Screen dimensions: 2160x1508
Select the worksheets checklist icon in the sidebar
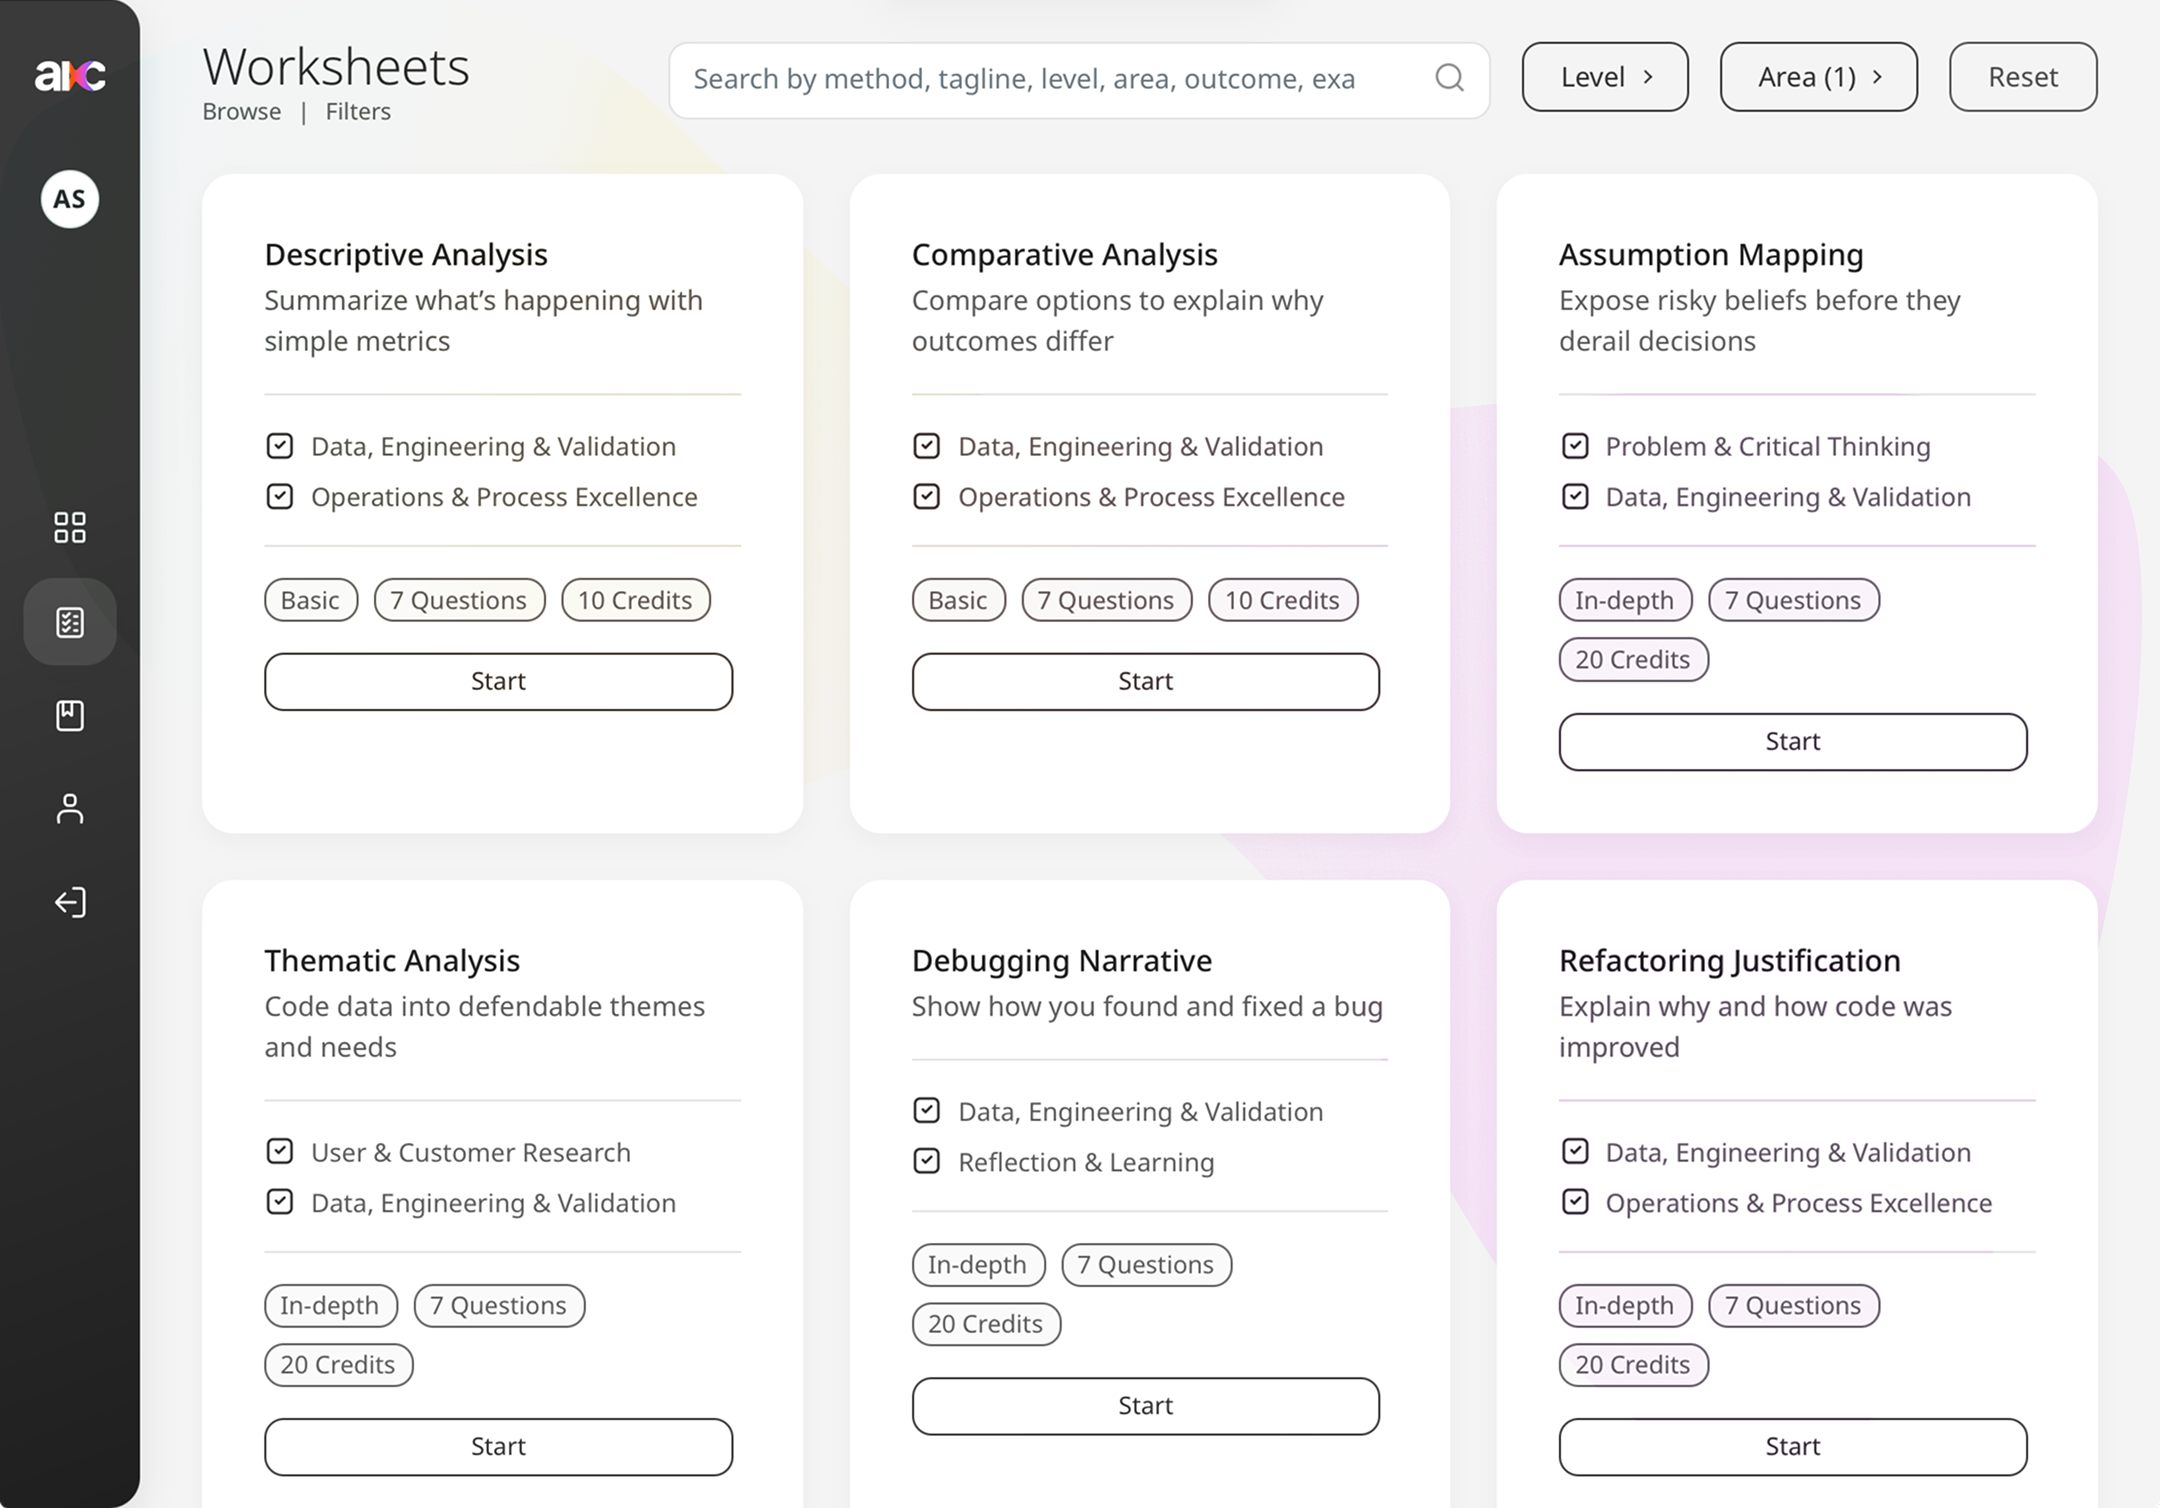tap(70, 622)
